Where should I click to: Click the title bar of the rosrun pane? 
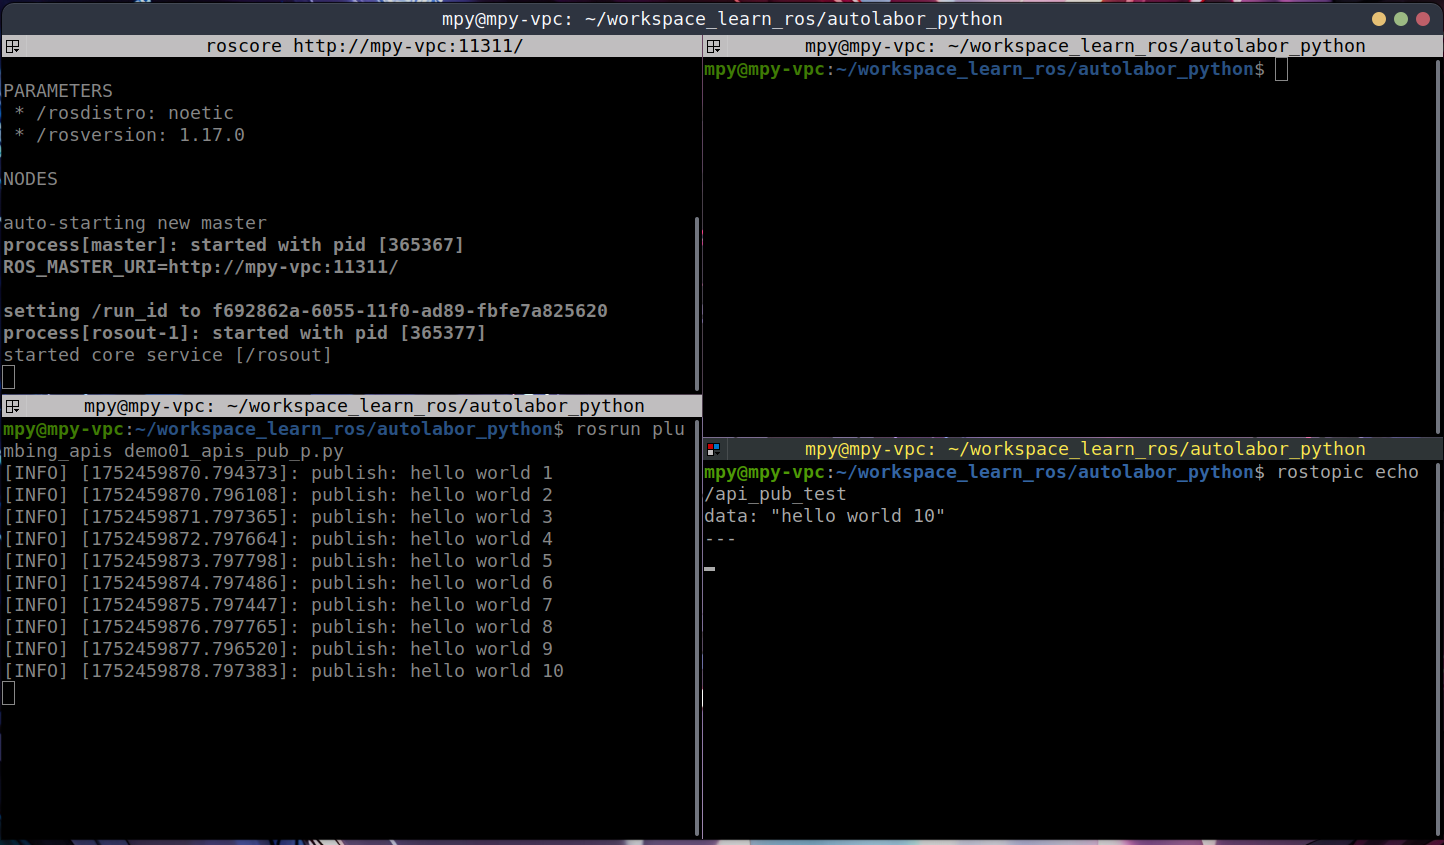coord(364,406)
